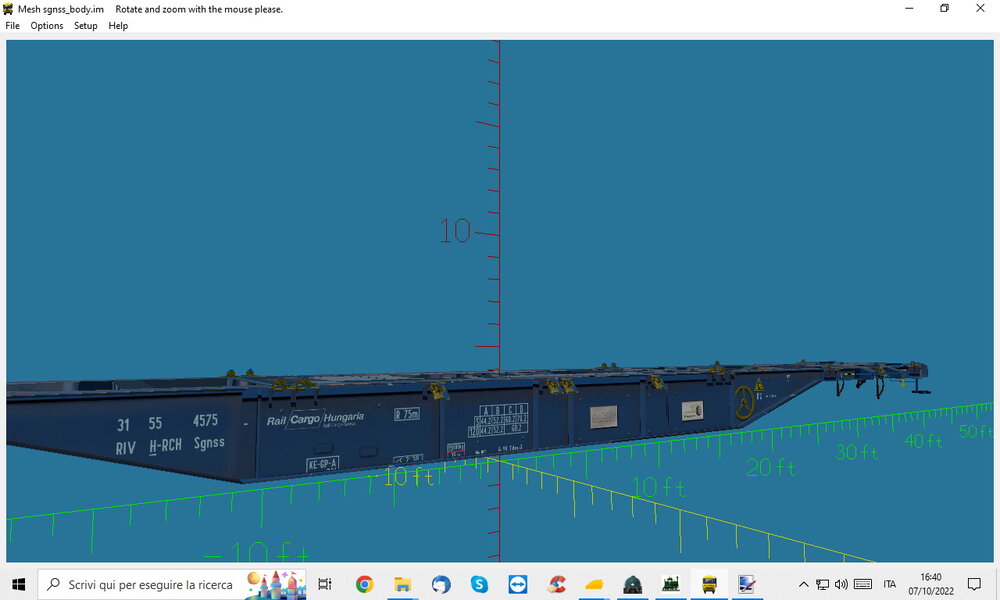Click the 3D wagon mesh viewport
The width and height of the screenshot is (1000, 600).
tap(499, 301)
